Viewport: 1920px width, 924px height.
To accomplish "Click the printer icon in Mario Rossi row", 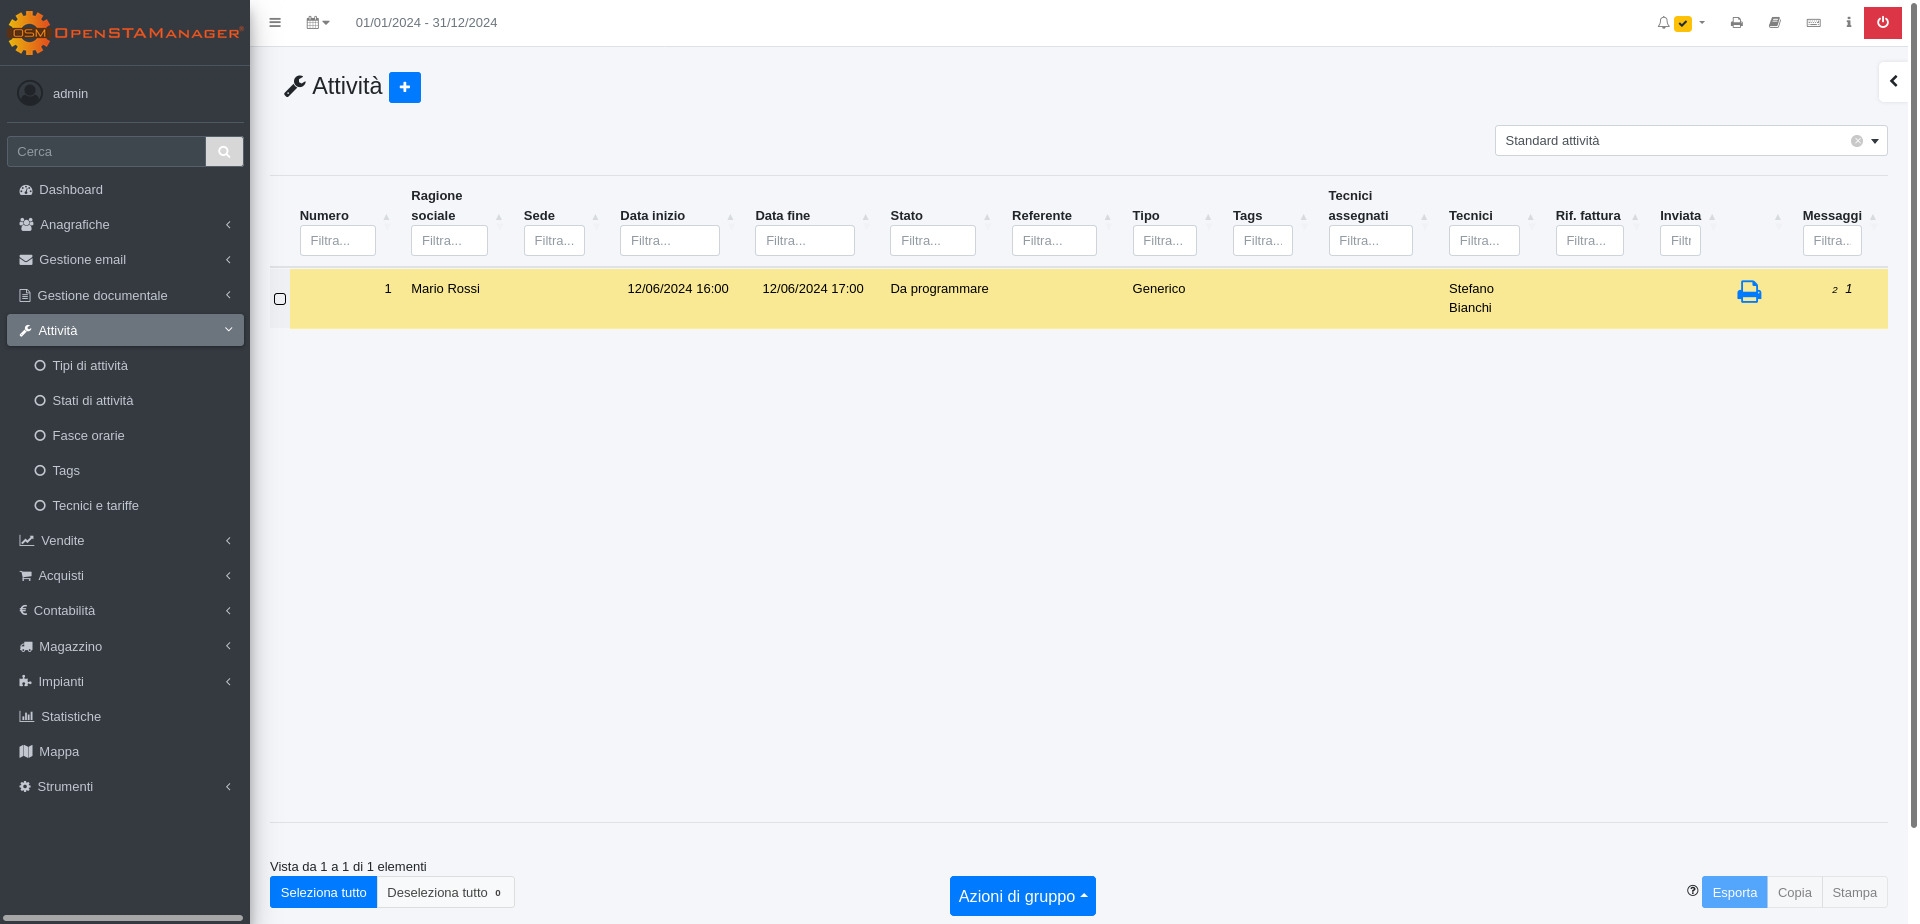I will point(1748,292).
